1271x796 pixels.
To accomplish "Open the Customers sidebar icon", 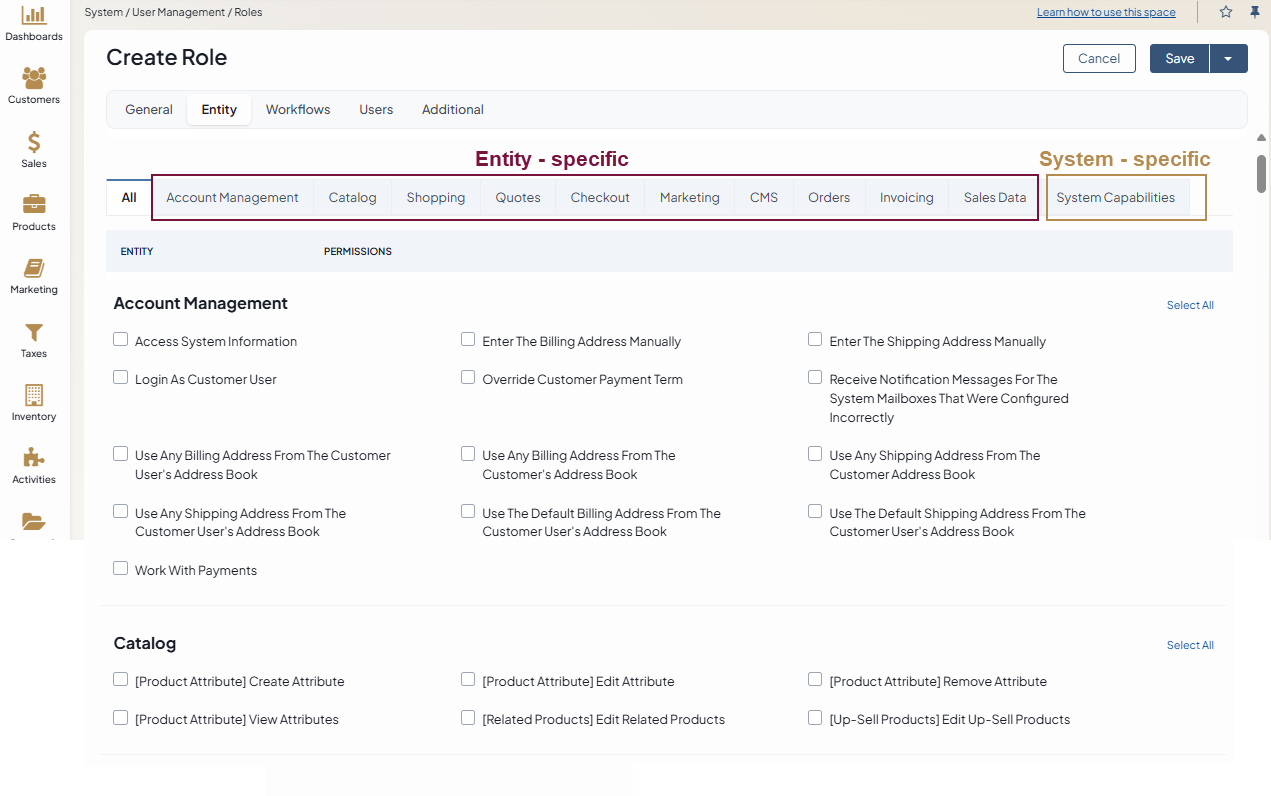I will (34, 78).
